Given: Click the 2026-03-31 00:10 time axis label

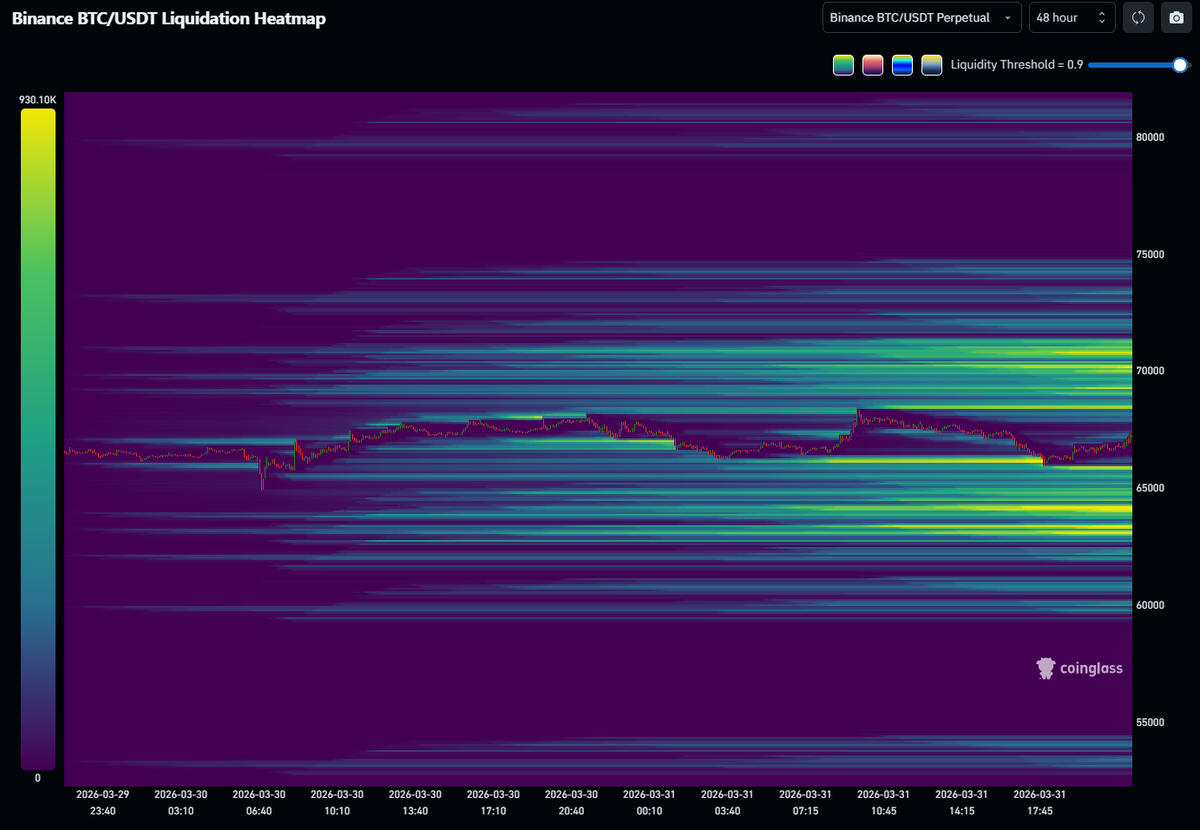Looking at the screenshot, I should pyautogui.click(x=649, y=803).
